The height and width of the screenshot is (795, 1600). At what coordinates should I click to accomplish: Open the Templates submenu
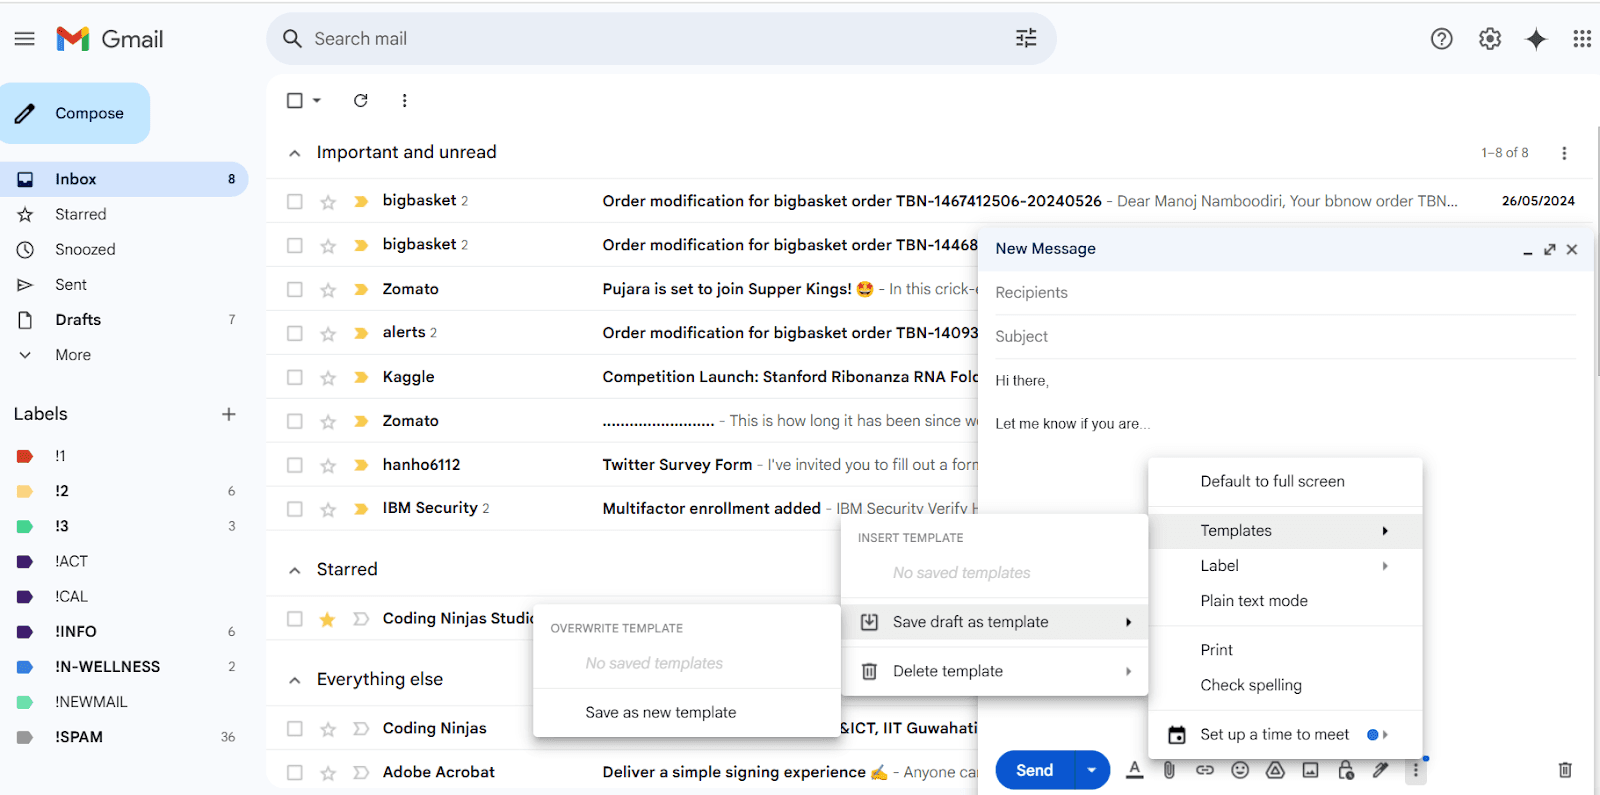[x=1285, y=530]
